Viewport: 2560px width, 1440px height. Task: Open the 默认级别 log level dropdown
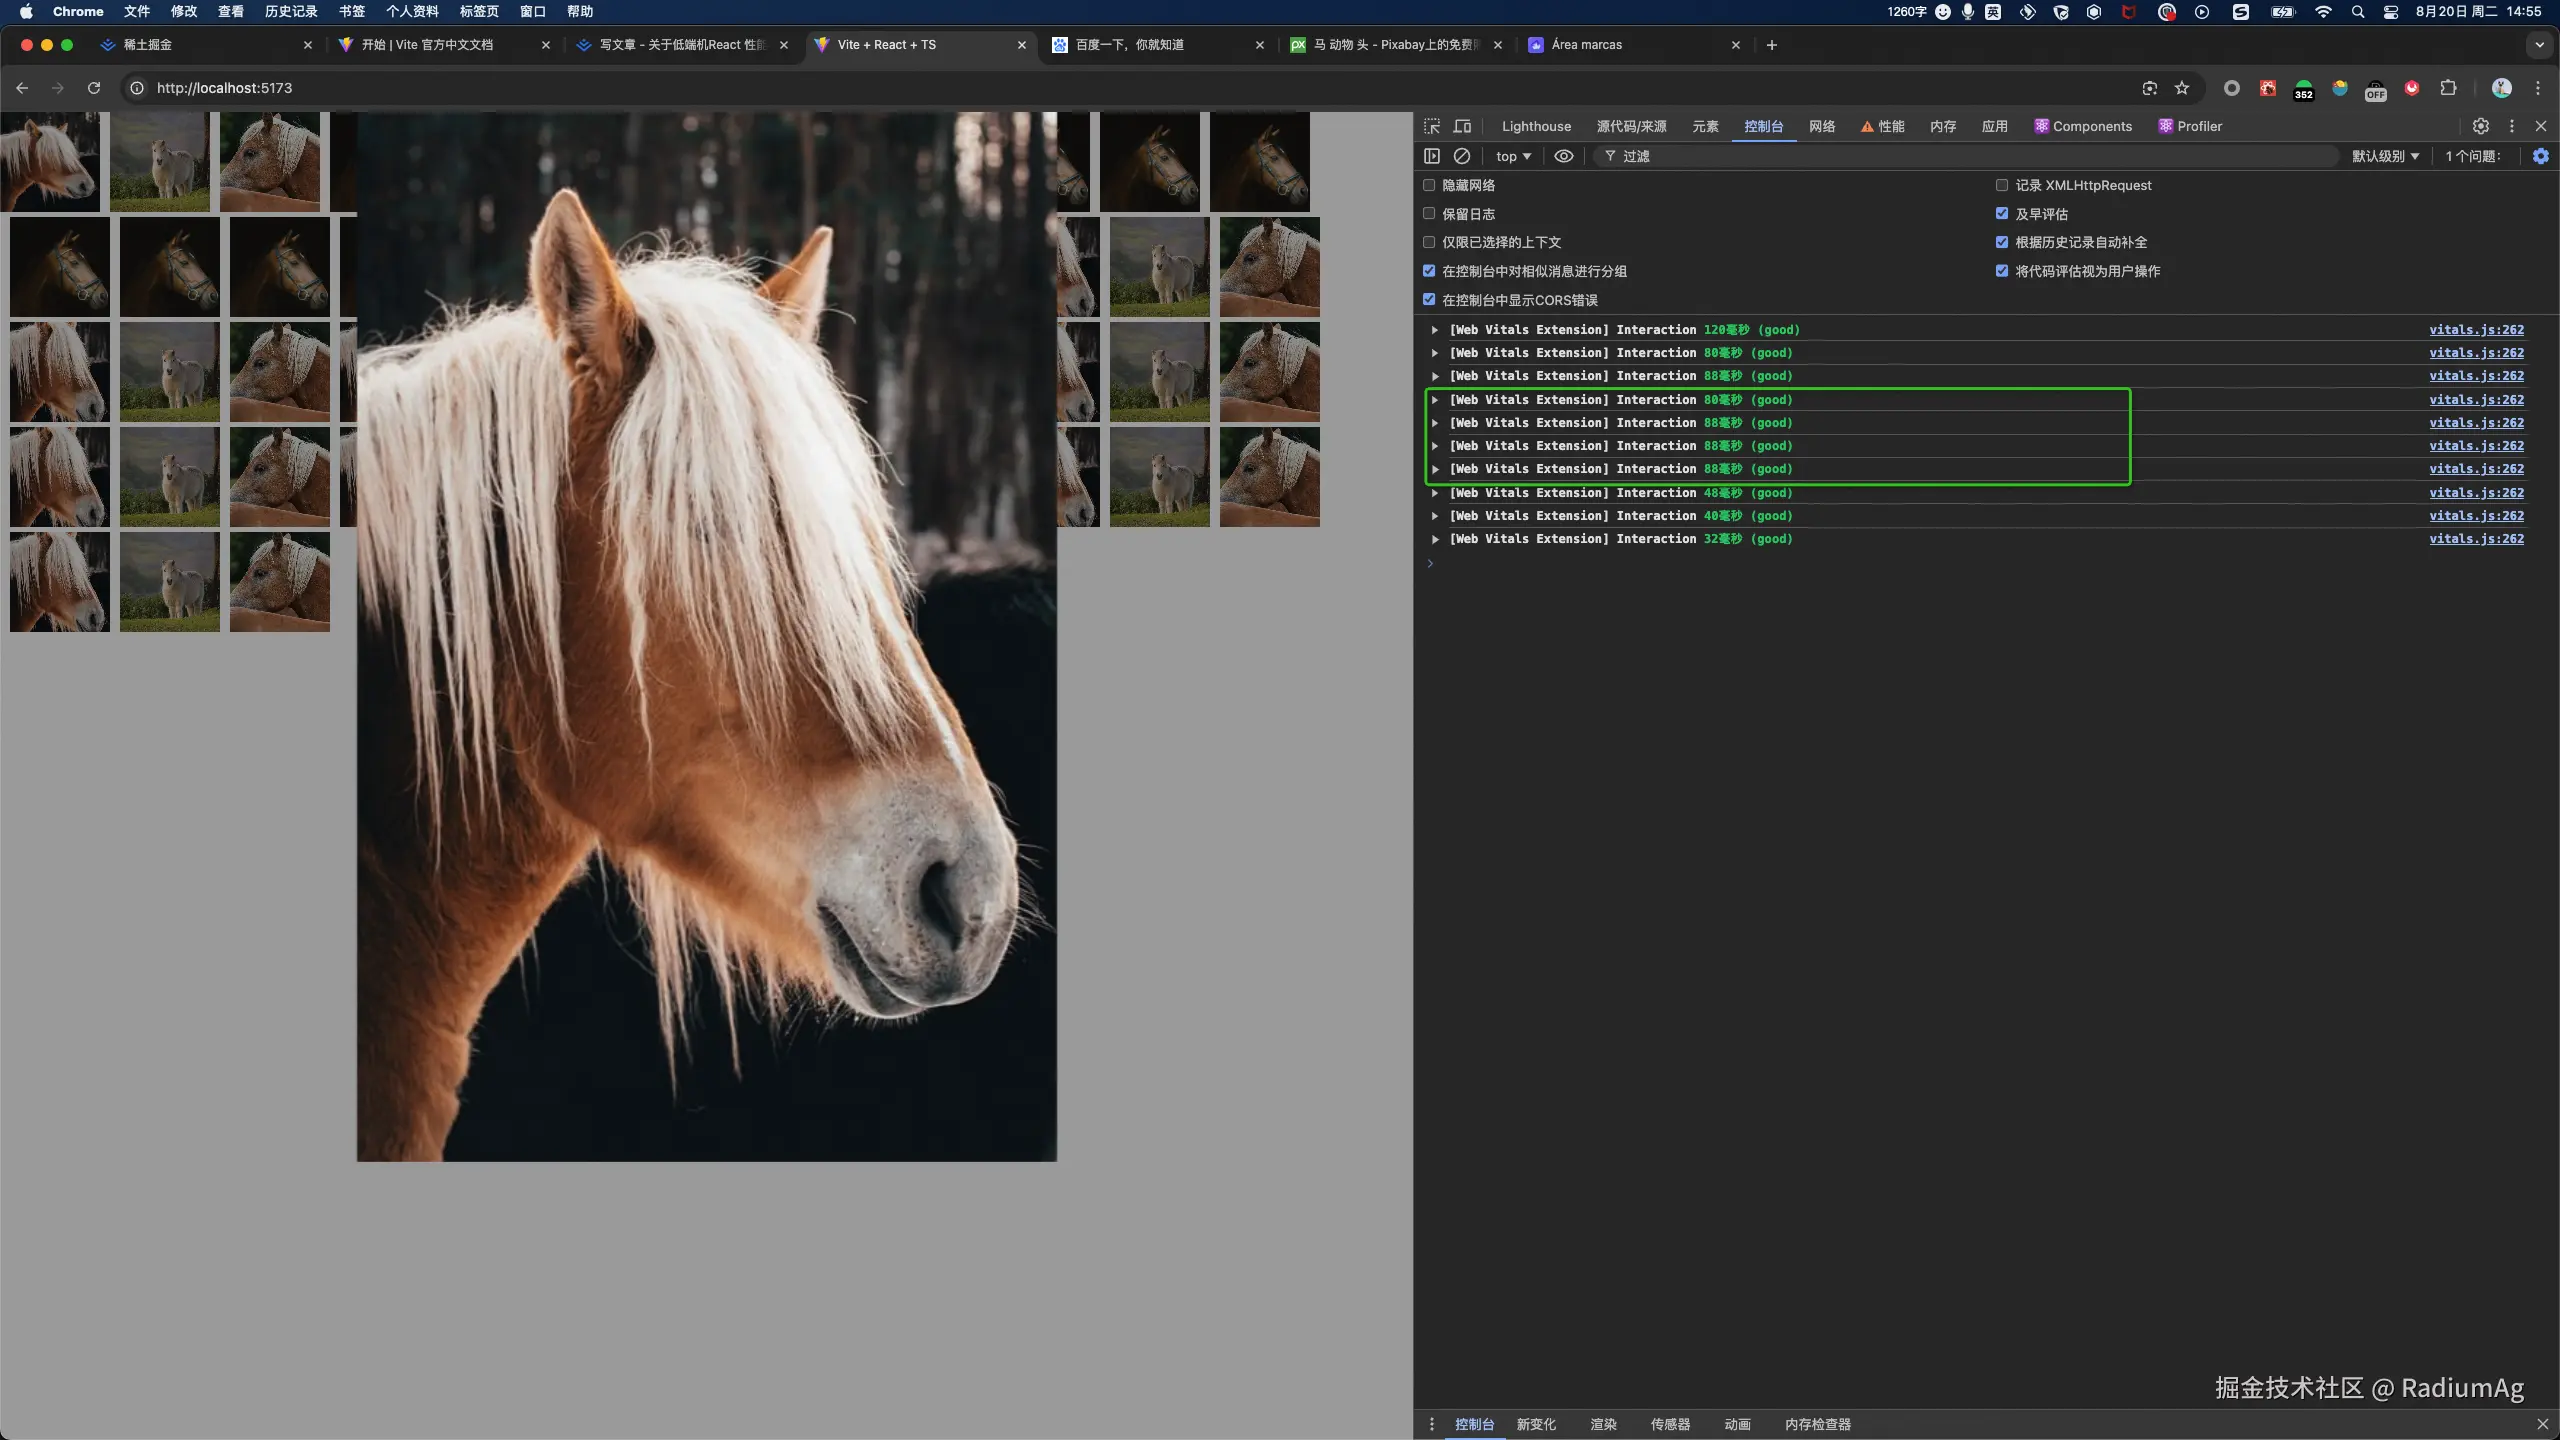click(x=2385, y=156)
